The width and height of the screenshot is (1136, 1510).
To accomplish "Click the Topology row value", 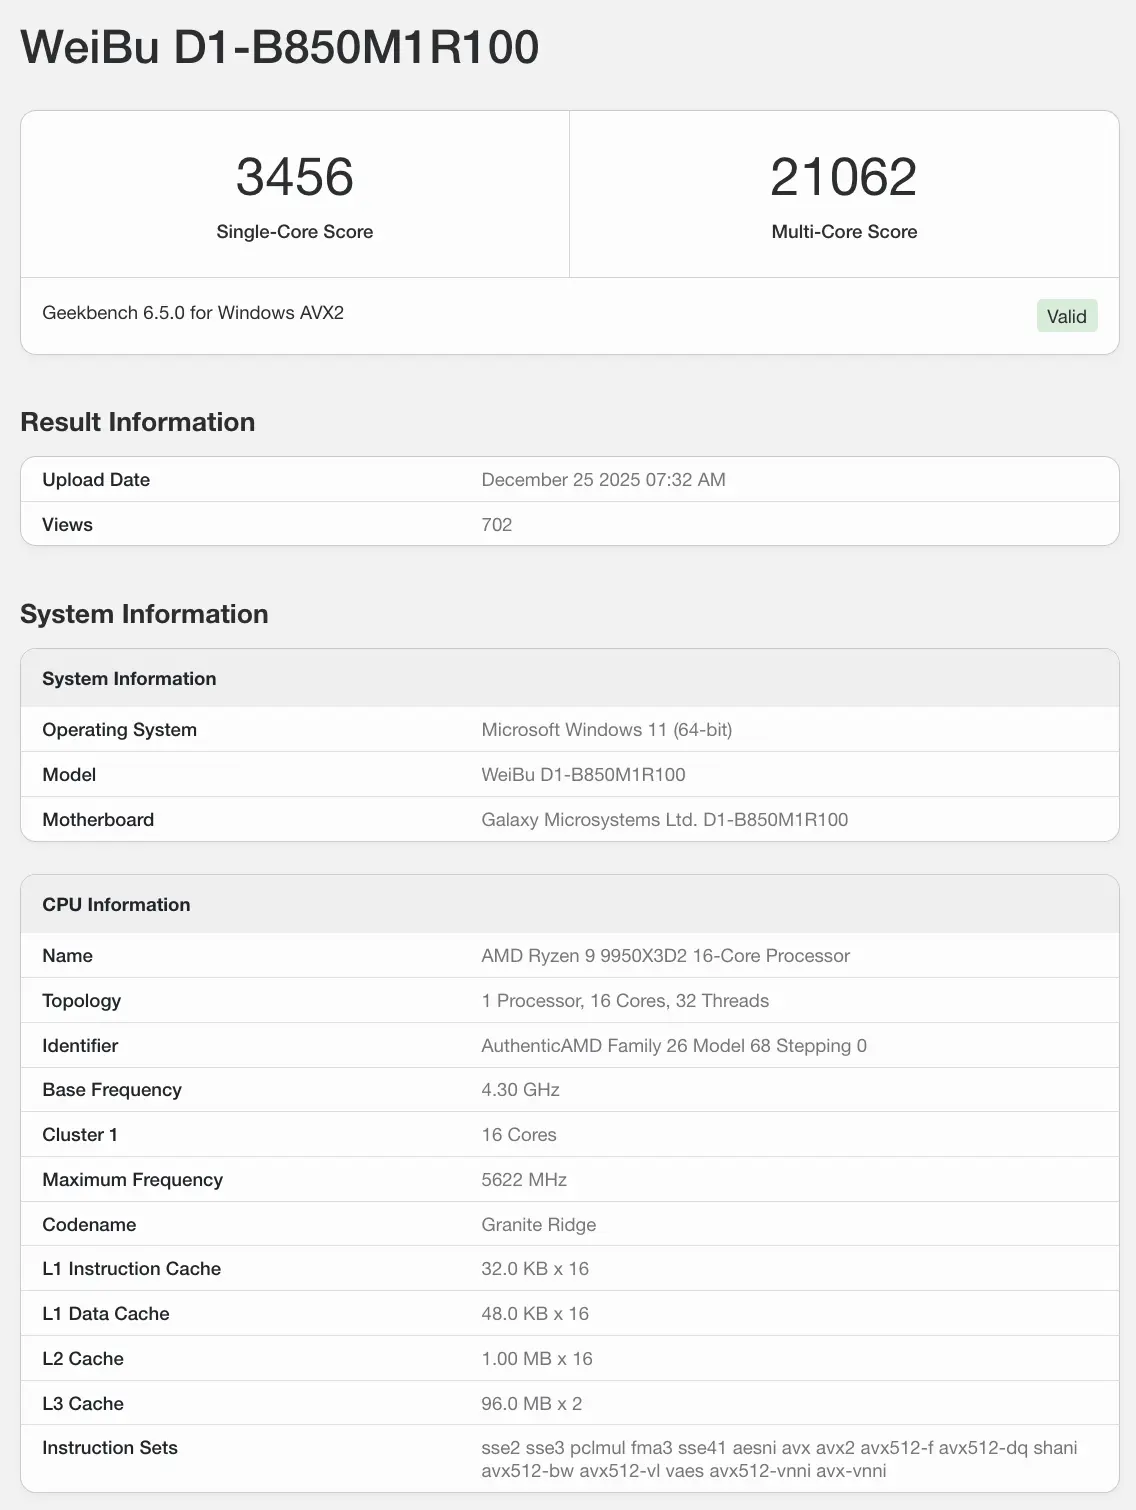I will pos(625,1001).
